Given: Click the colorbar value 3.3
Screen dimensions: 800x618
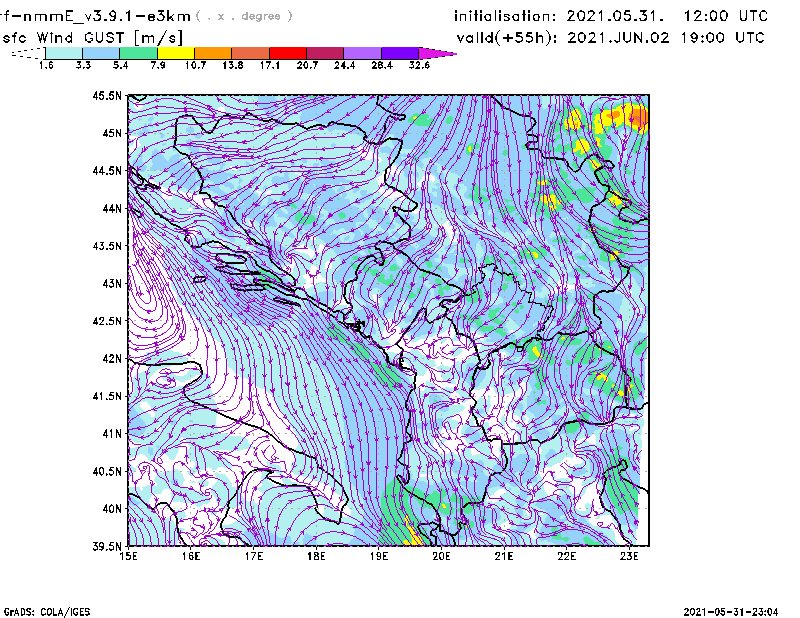Looking at the screenshot, I should 83,65.
